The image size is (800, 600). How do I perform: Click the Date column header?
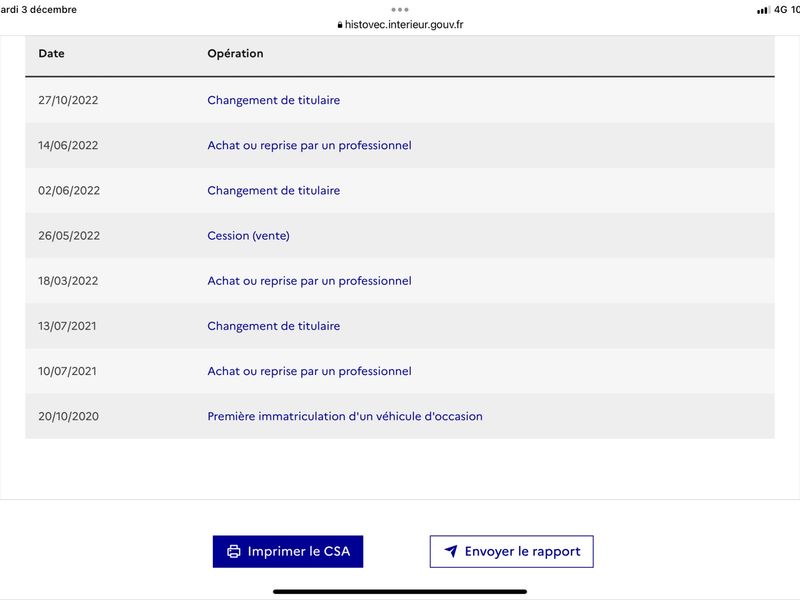click(x=52, y=54)
